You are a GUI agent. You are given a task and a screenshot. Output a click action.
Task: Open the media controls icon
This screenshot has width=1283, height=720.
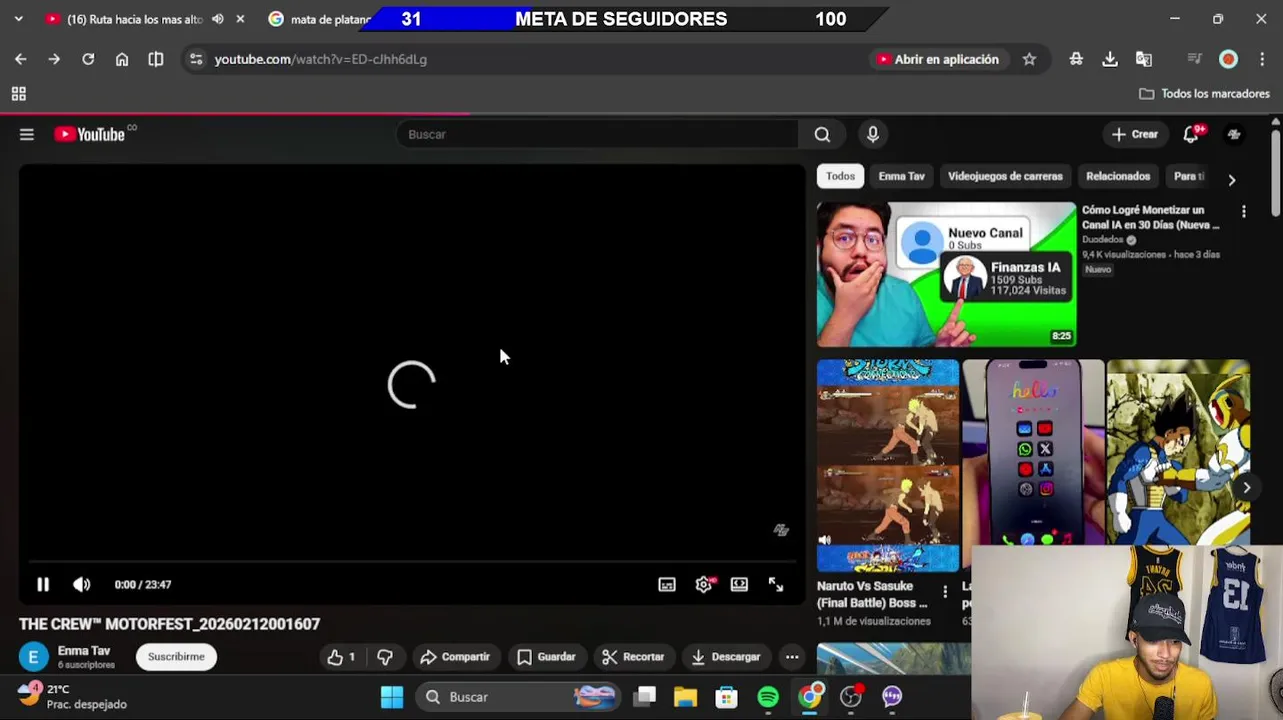(x=1194, y=59)
